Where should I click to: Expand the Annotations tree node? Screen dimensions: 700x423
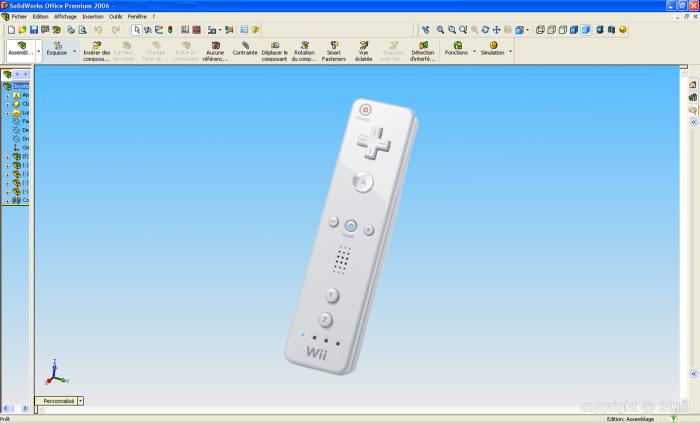8,95
